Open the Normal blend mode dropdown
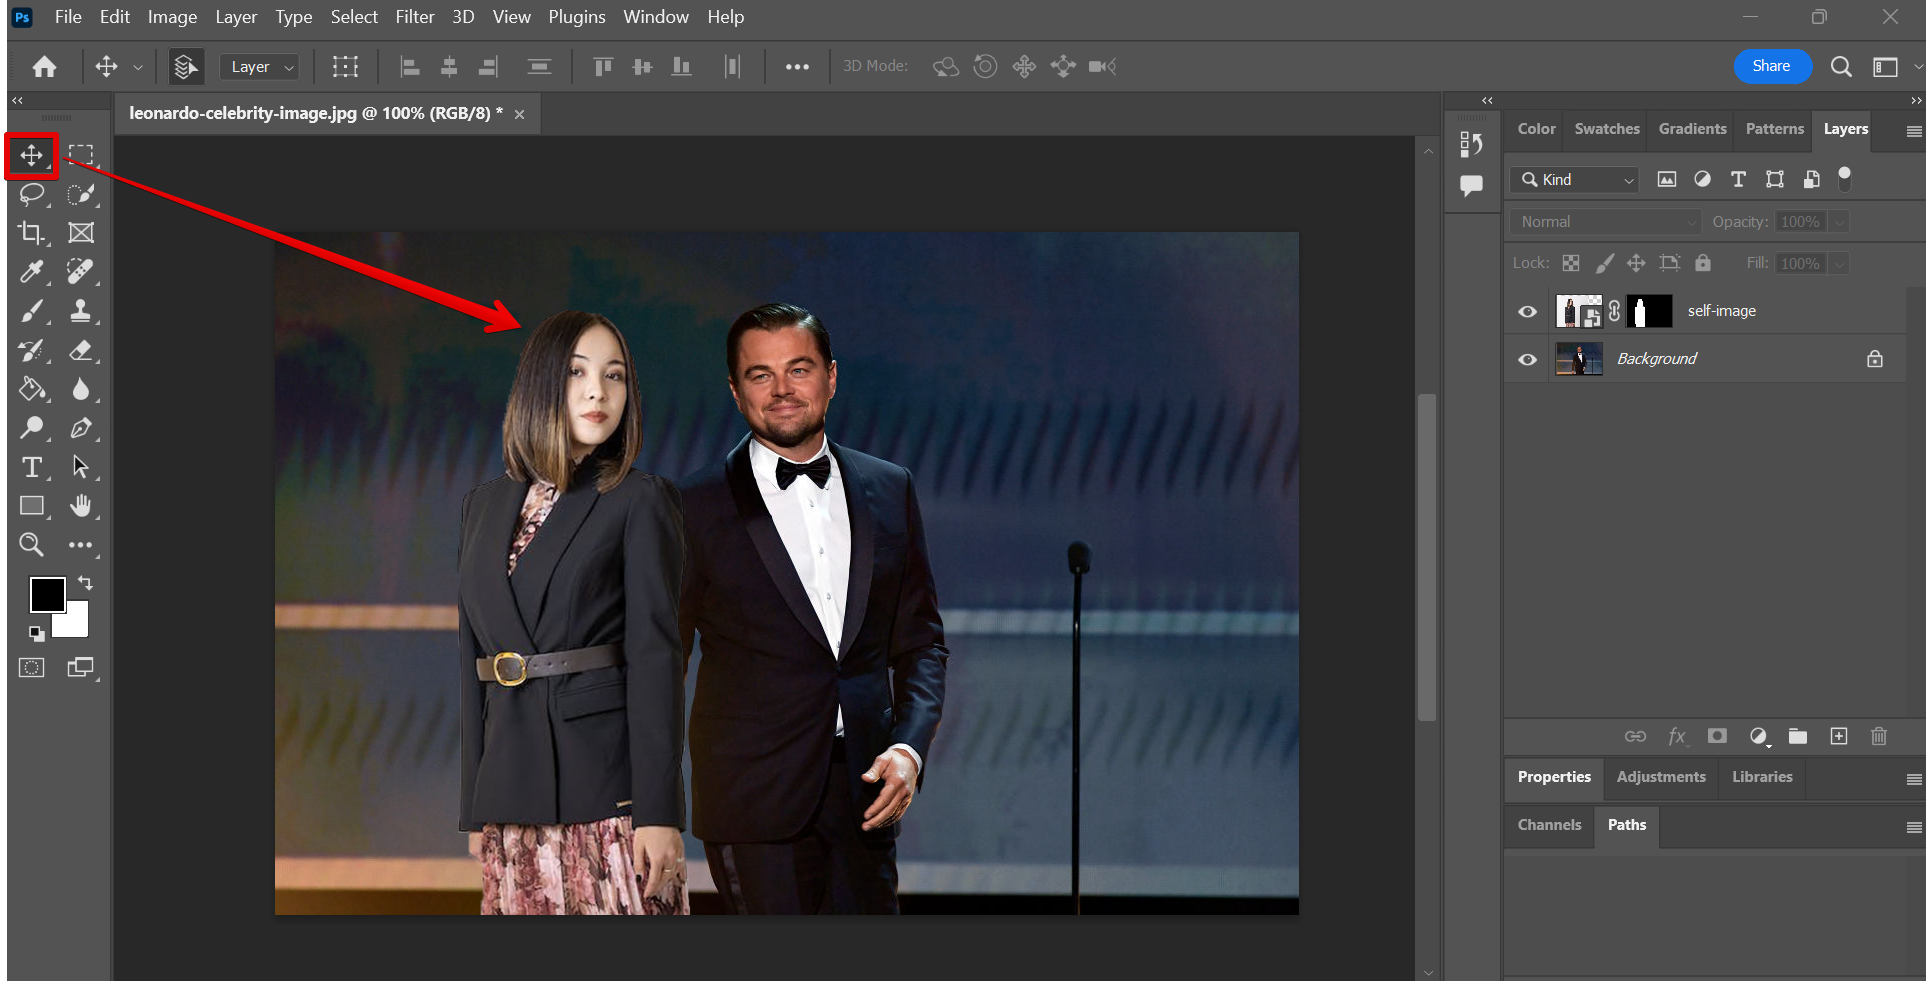Viewport: 1926px width, 981px height. (x=1605, y=222)
